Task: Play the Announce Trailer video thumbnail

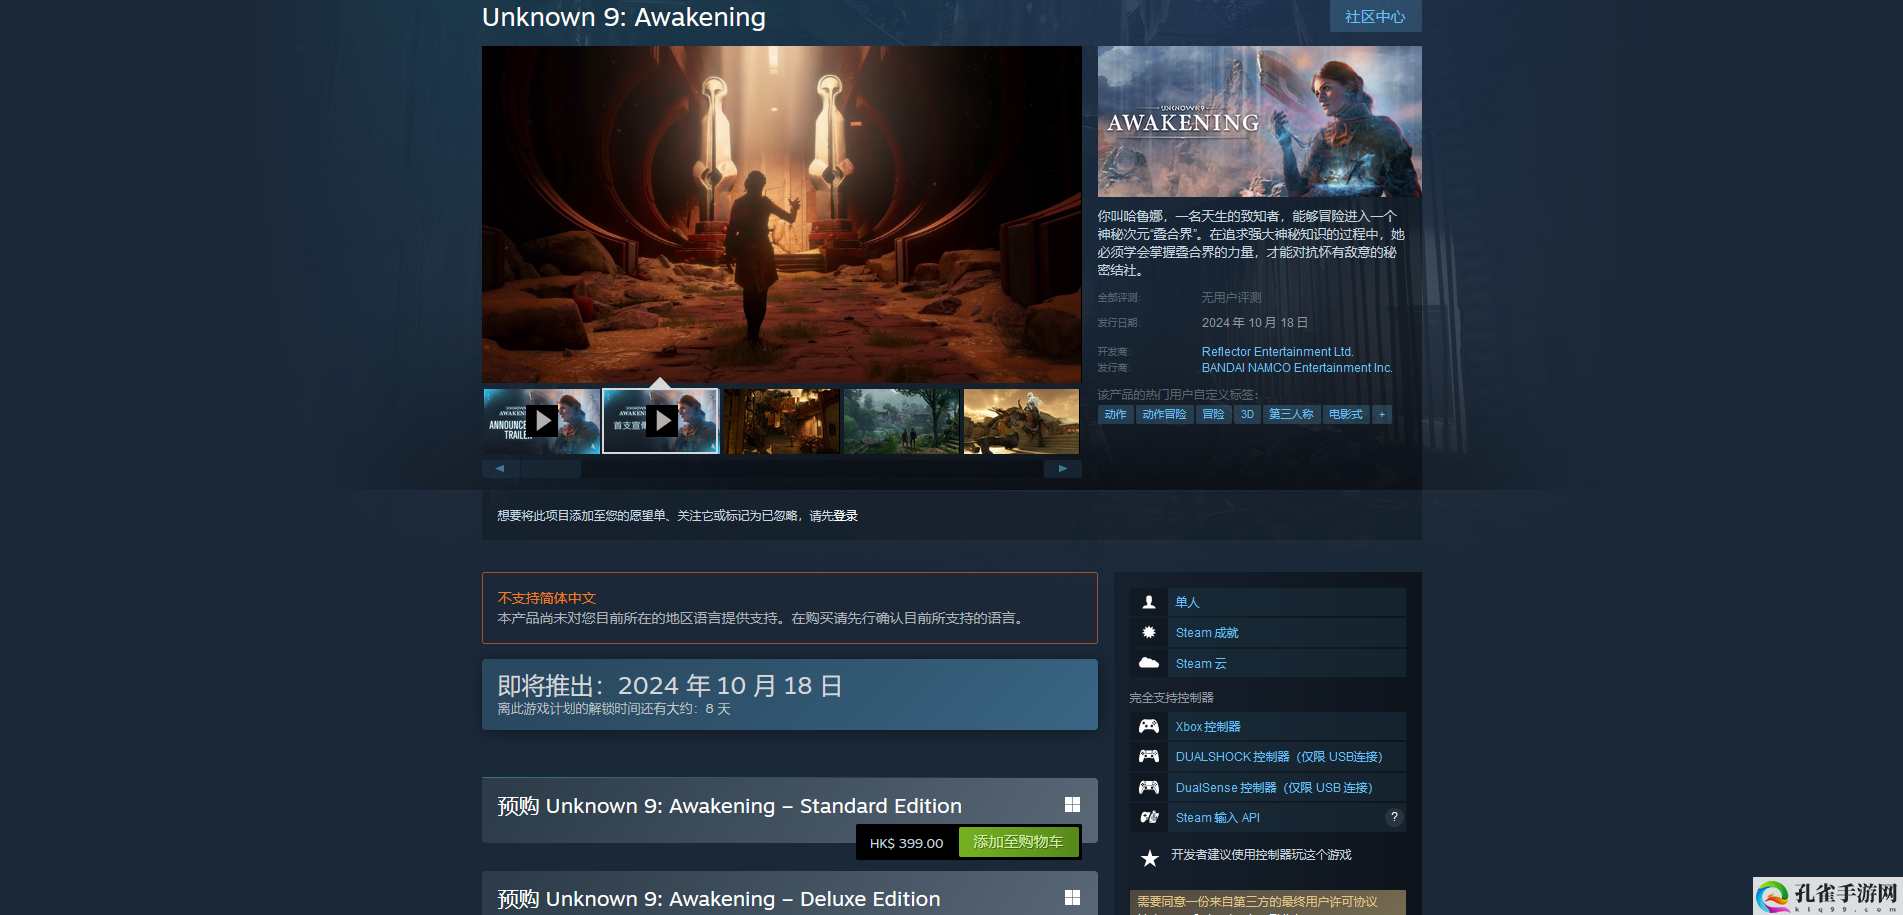Action: [x=542, y=421]
